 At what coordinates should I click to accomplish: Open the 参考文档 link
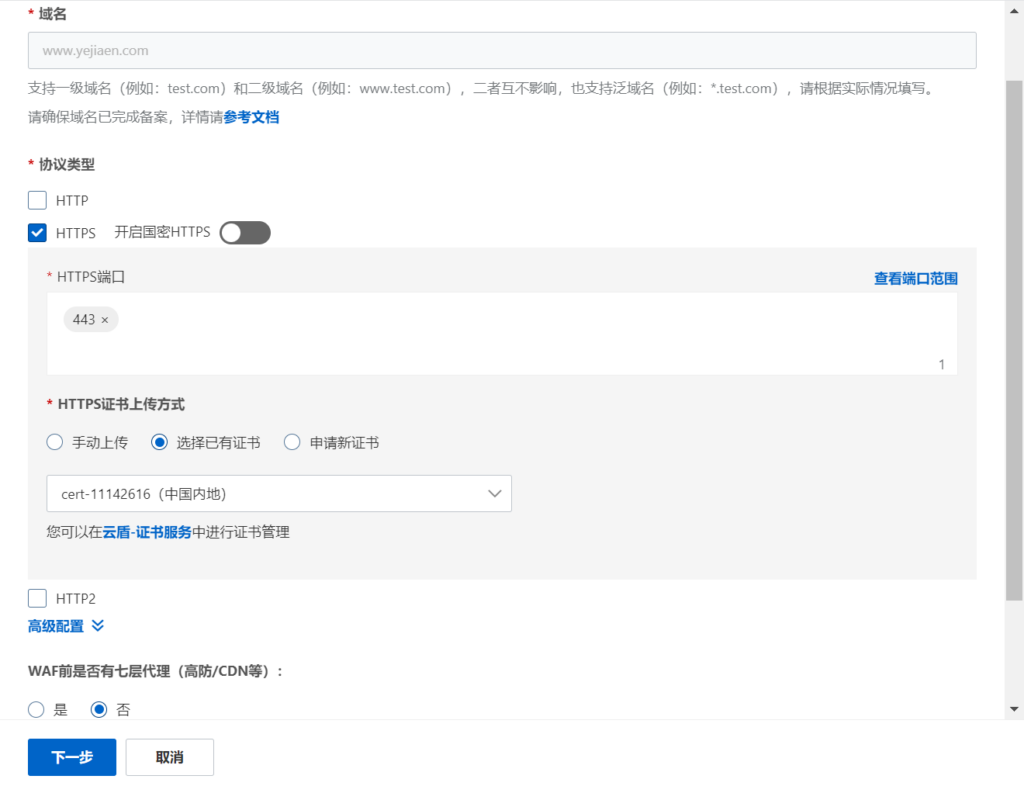[251, 117]
